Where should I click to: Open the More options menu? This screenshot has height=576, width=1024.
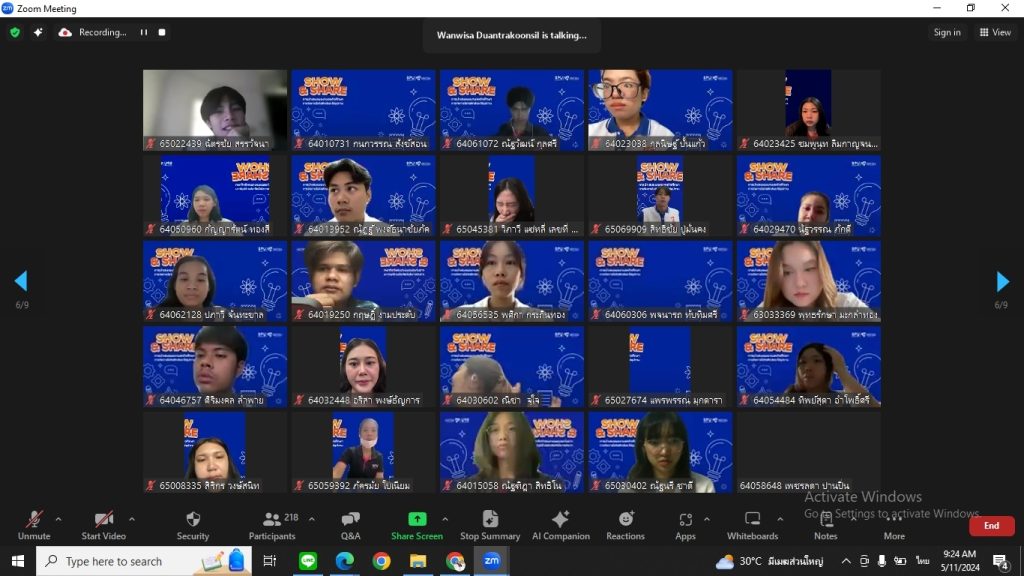[894, 526]
